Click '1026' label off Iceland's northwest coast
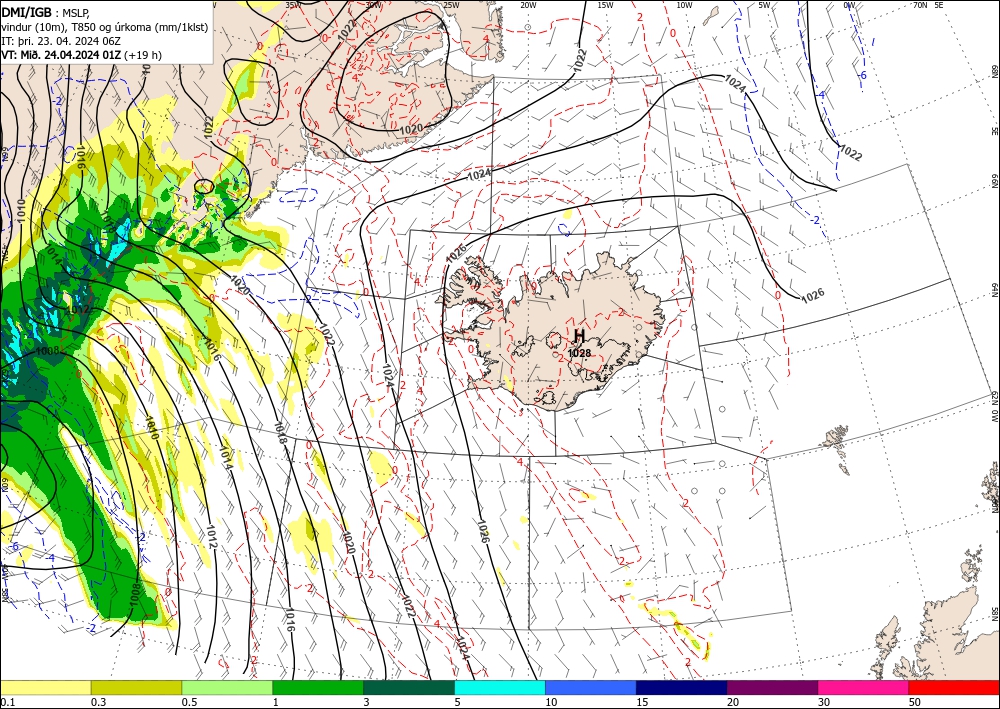The image size is (1000, 709). tap(457, 252)
